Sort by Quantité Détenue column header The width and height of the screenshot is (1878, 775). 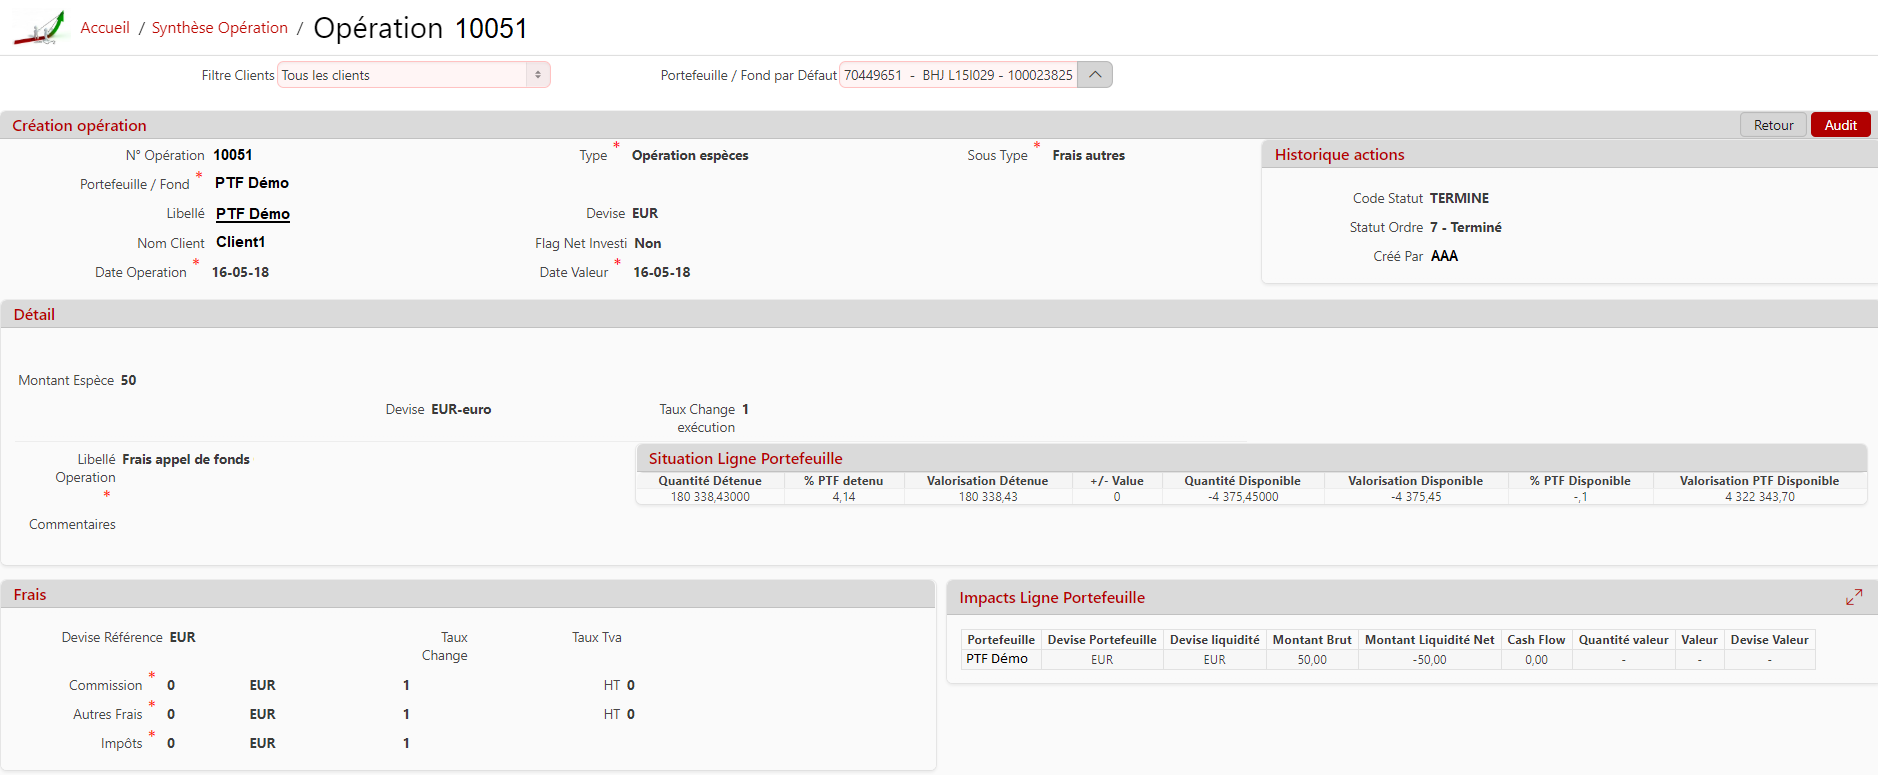pos(709,481)
